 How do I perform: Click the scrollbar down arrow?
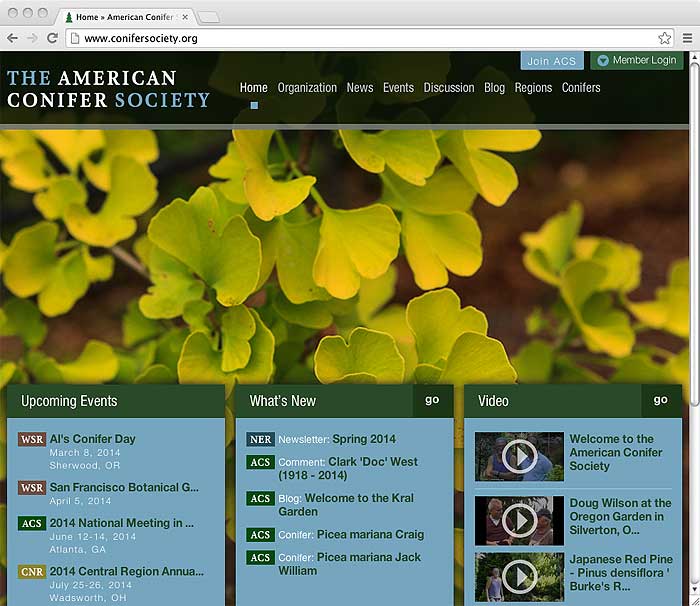click(695, 590)
